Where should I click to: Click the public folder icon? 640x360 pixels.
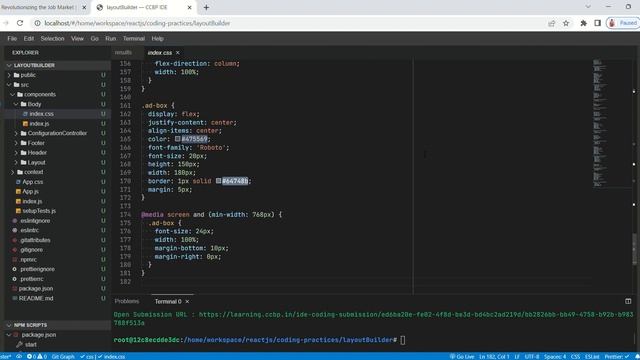point(16,75)
